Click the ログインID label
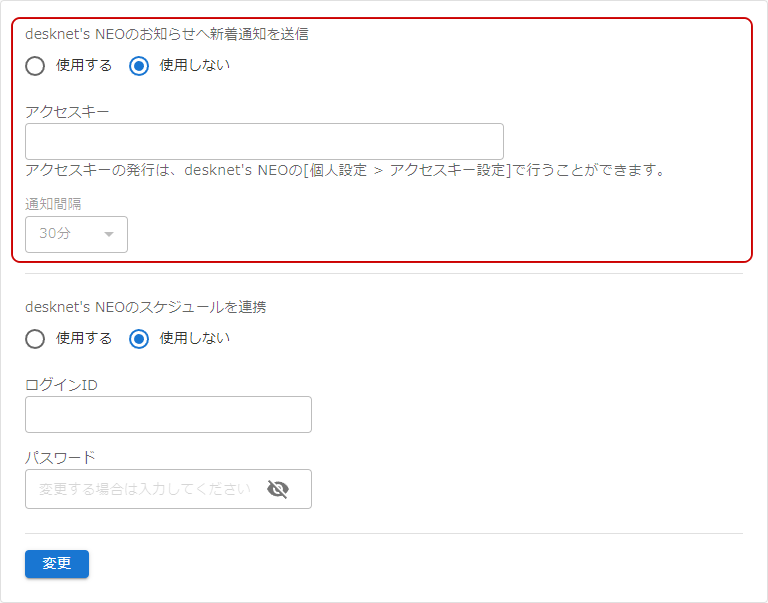 click(61, 385)
